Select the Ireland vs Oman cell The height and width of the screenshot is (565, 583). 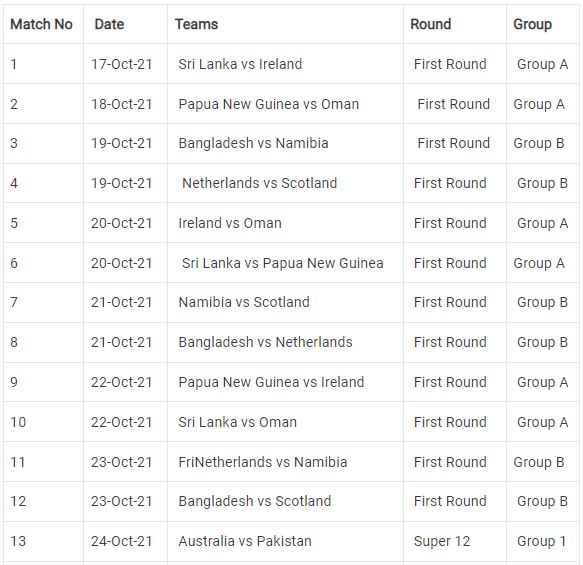285,223
